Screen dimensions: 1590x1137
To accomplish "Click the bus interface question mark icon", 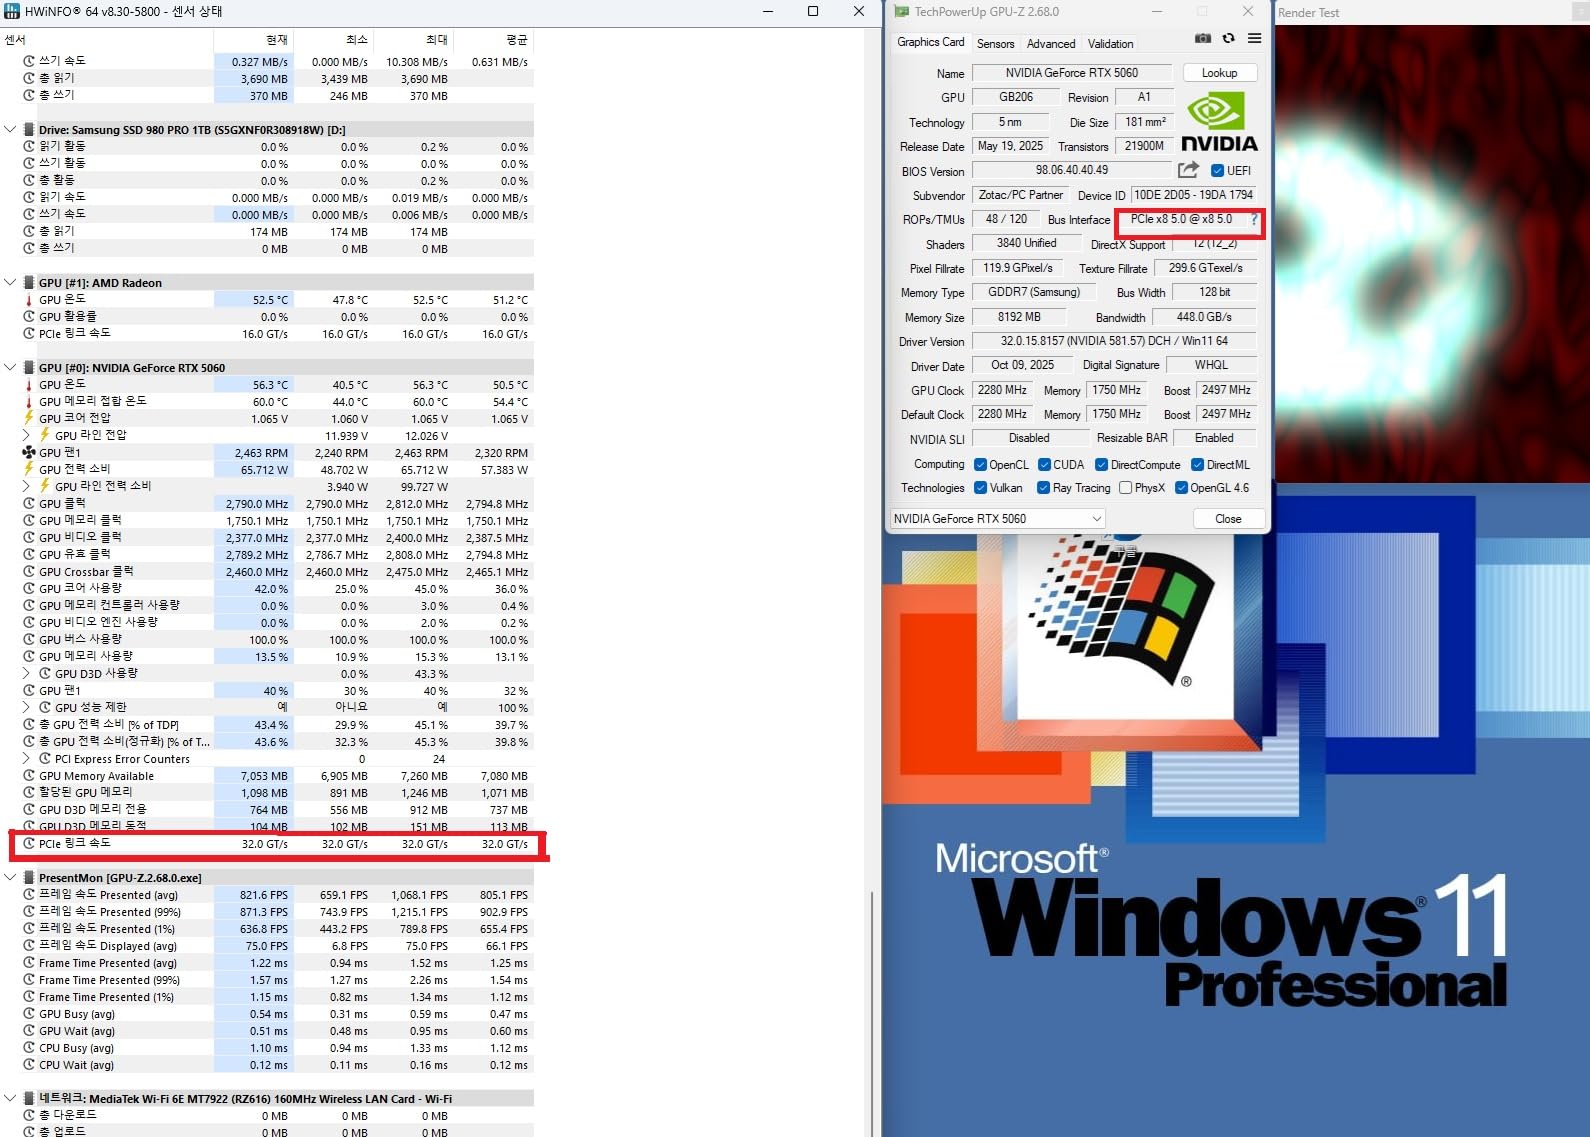I will pos(1254,219).
